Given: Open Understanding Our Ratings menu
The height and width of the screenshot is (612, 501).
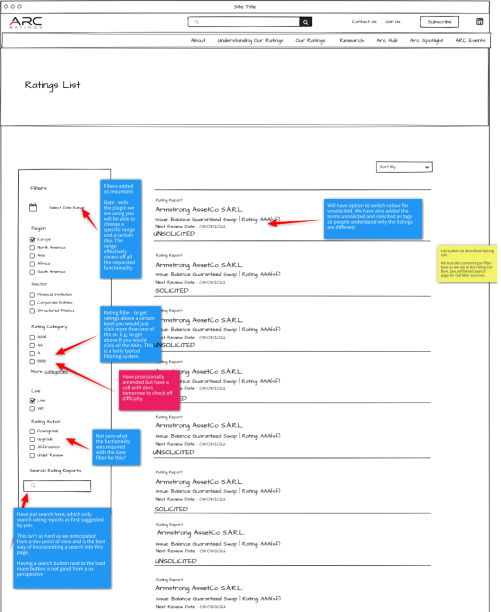Looking at the screenshot, I should pyautogui.click(x=250, y=41).
